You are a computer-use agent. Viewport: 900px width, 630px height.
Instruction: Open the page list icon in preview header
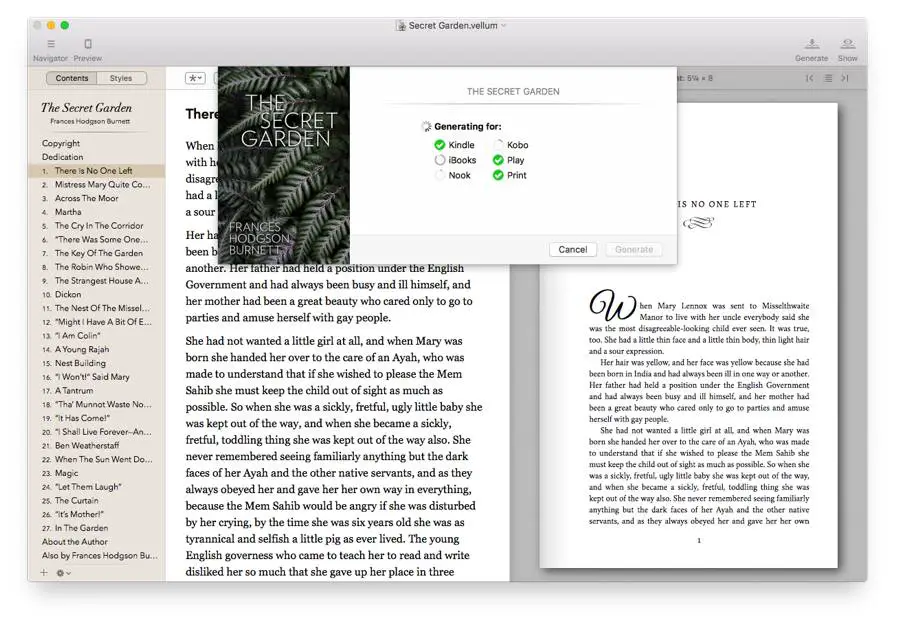click(828, 78)
